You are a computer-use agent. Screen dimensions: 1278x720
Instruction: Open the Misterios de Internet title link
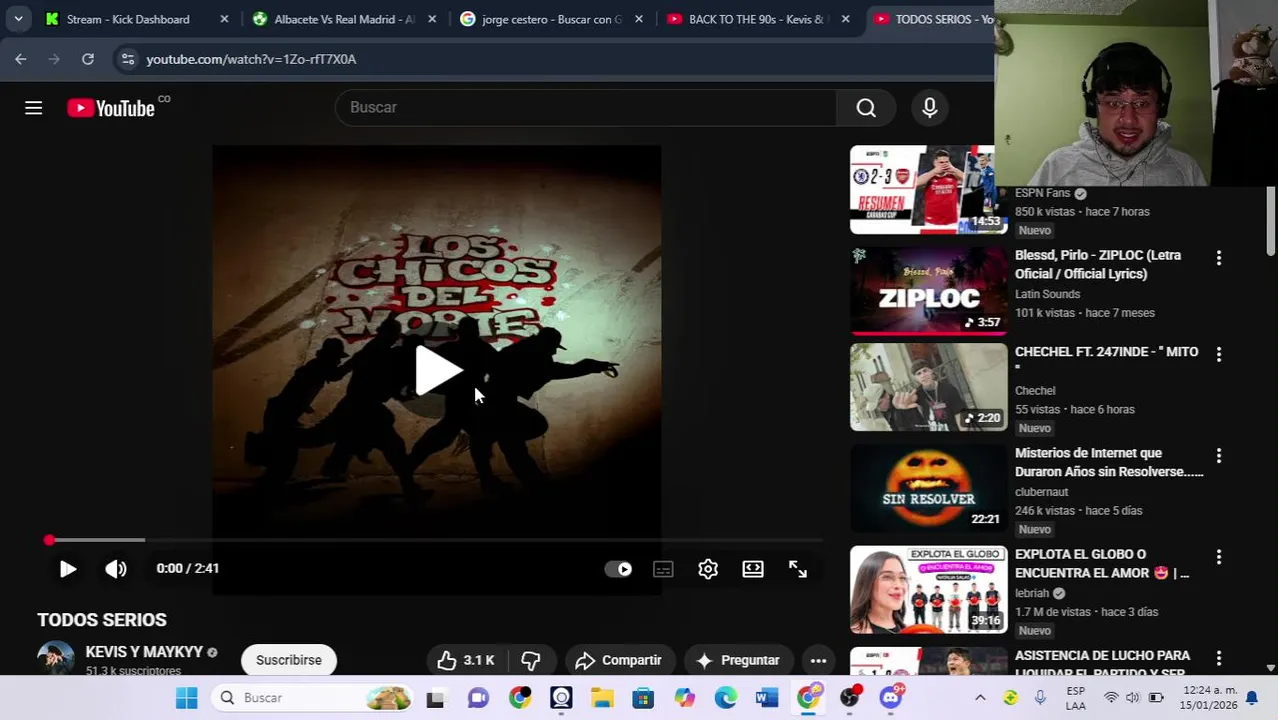[x=1109, y=463]
